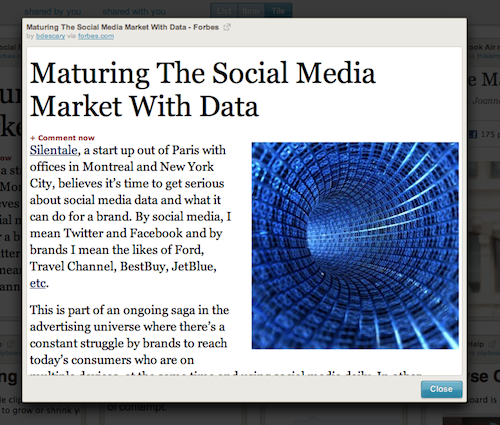Close the article preview dialog

[441, 389]
